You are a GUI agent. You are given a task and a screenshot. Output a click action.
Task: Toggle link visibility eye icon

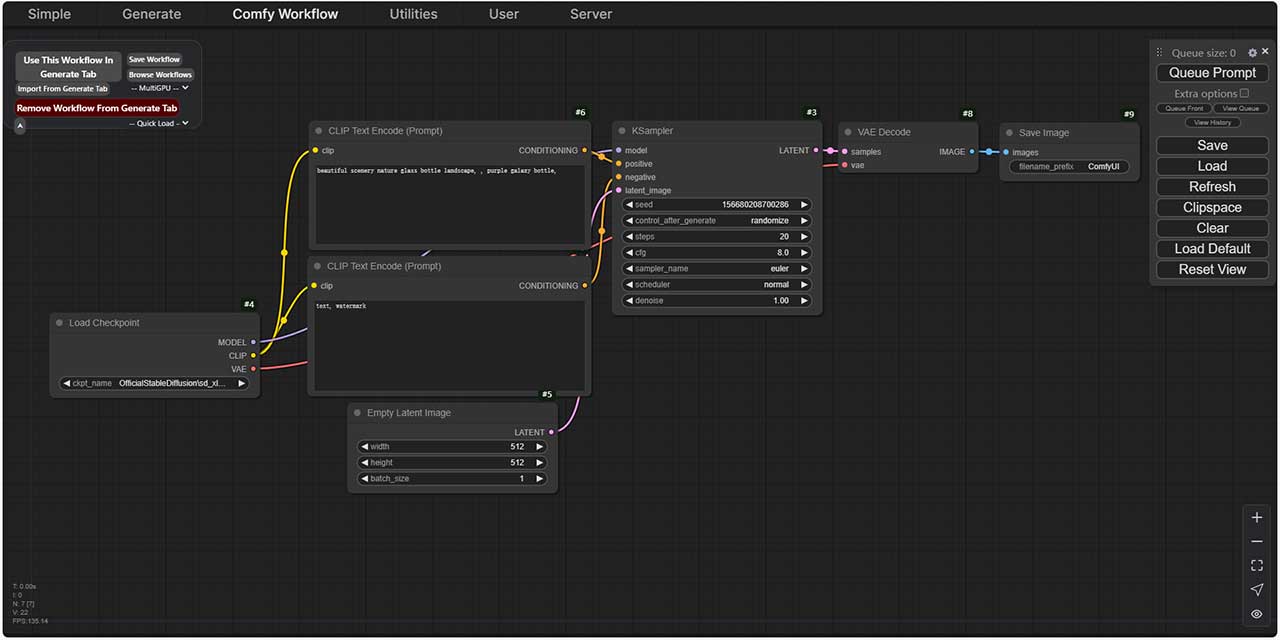point(1257,614)
